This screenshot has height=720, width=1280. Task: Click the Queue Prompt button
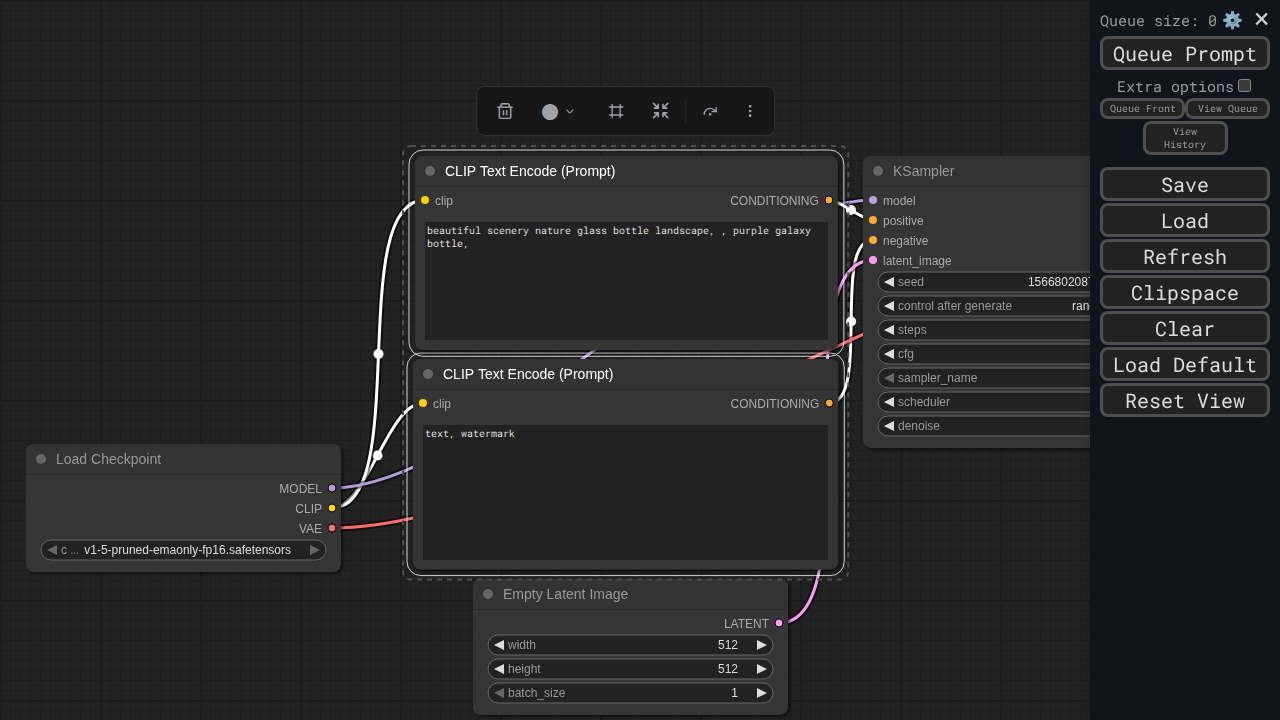pos(1185,53)
